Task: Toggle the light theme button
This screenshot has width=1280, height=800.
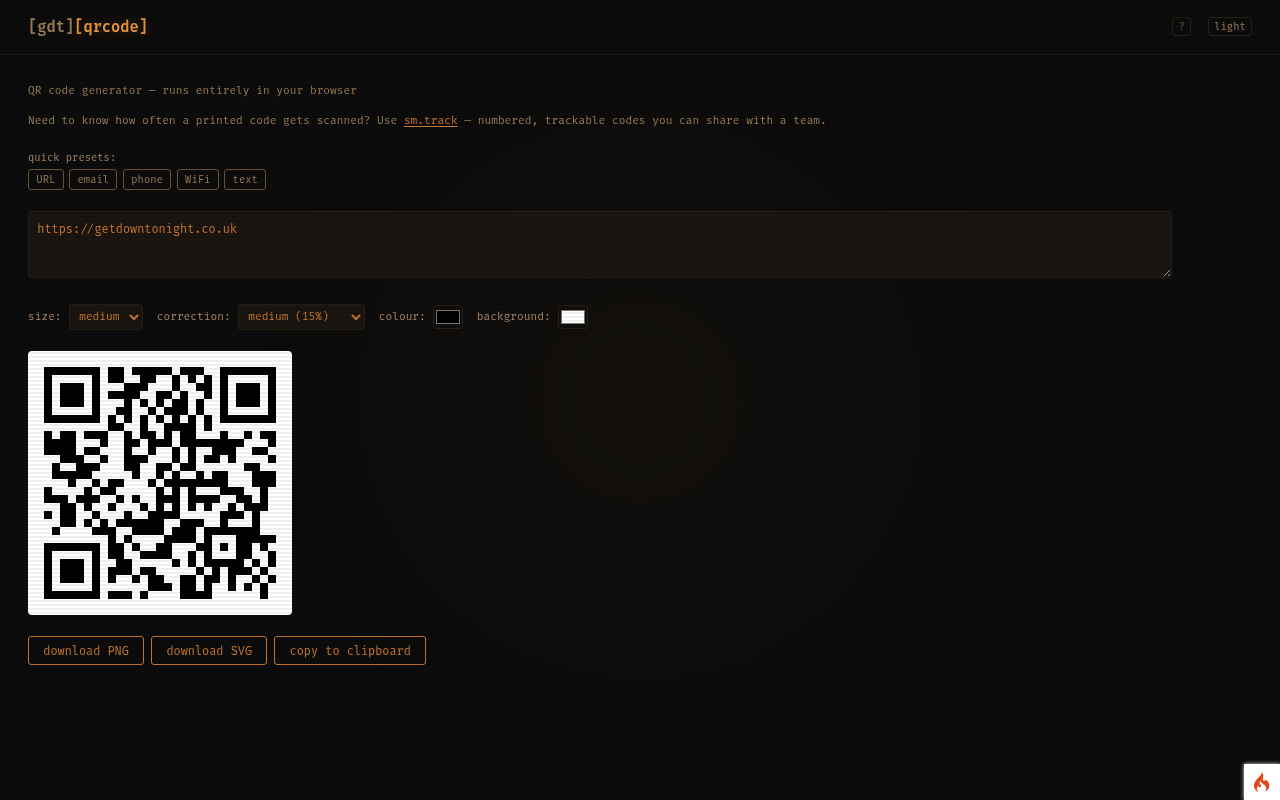Action: pos(1229,26)
